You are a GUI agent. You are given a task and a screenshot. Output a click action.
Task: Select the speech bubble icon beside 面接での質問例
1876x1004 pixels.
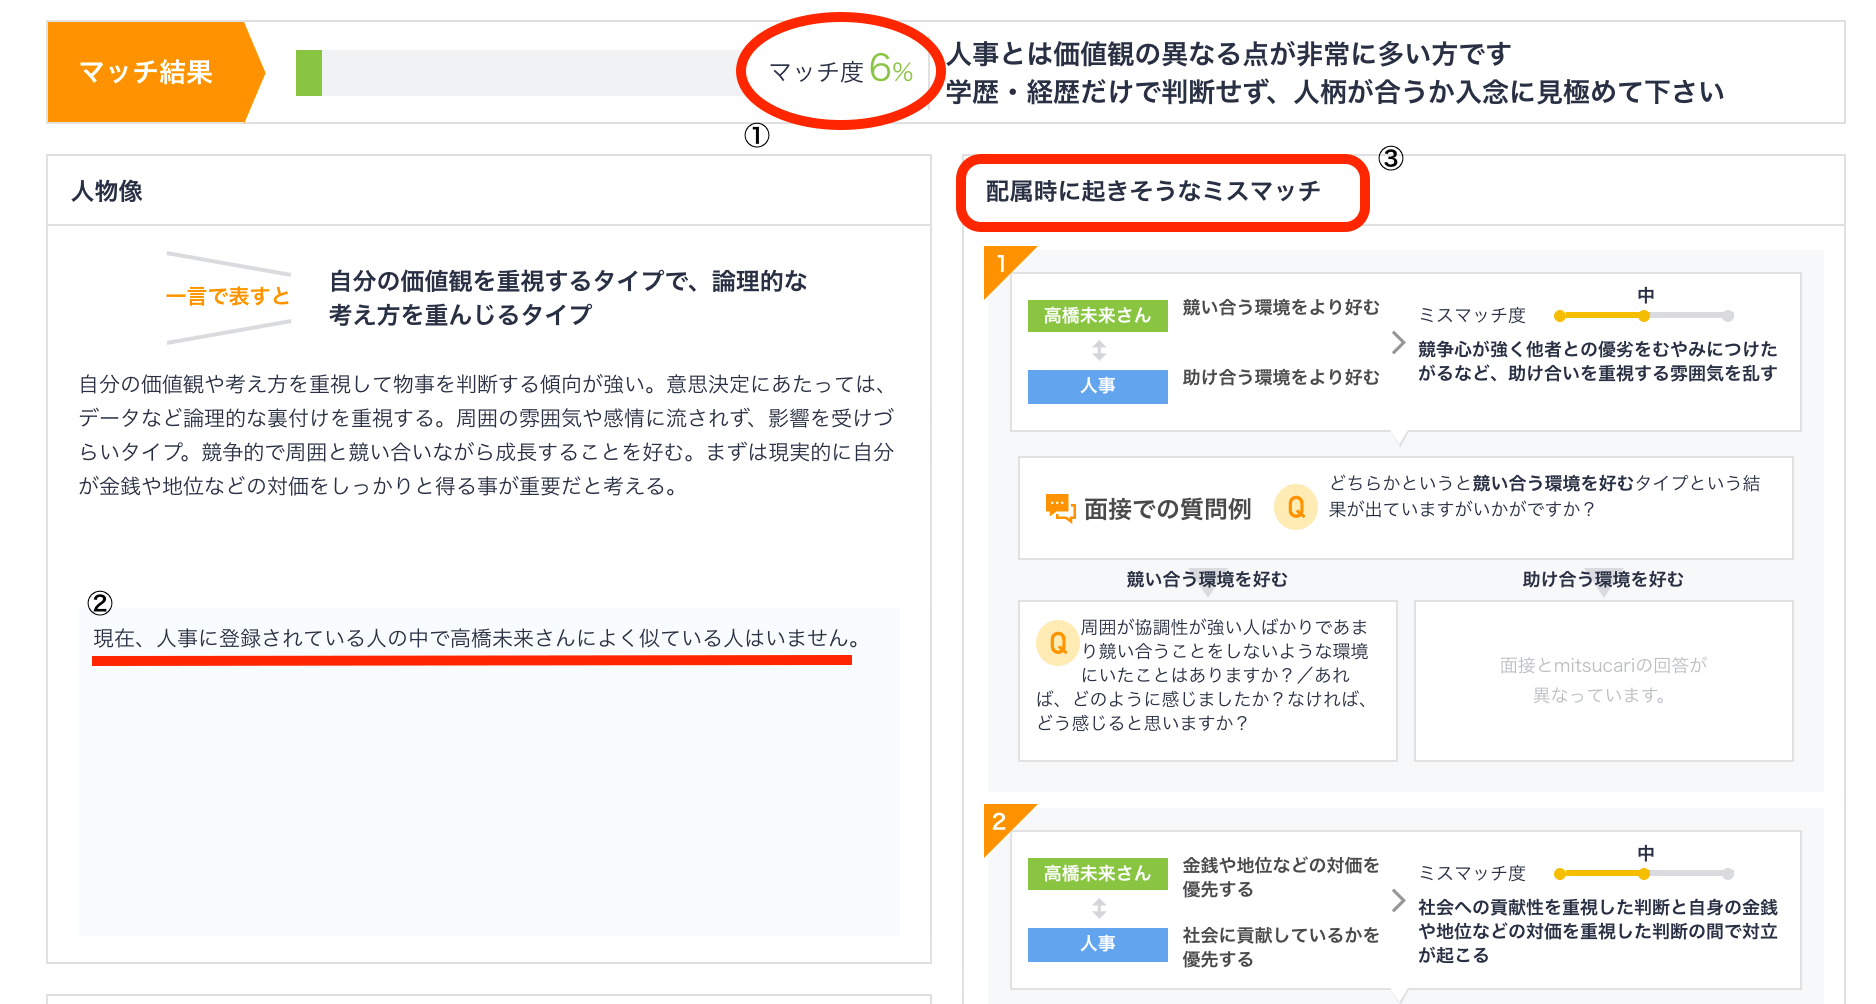[x=1058, y=508]
